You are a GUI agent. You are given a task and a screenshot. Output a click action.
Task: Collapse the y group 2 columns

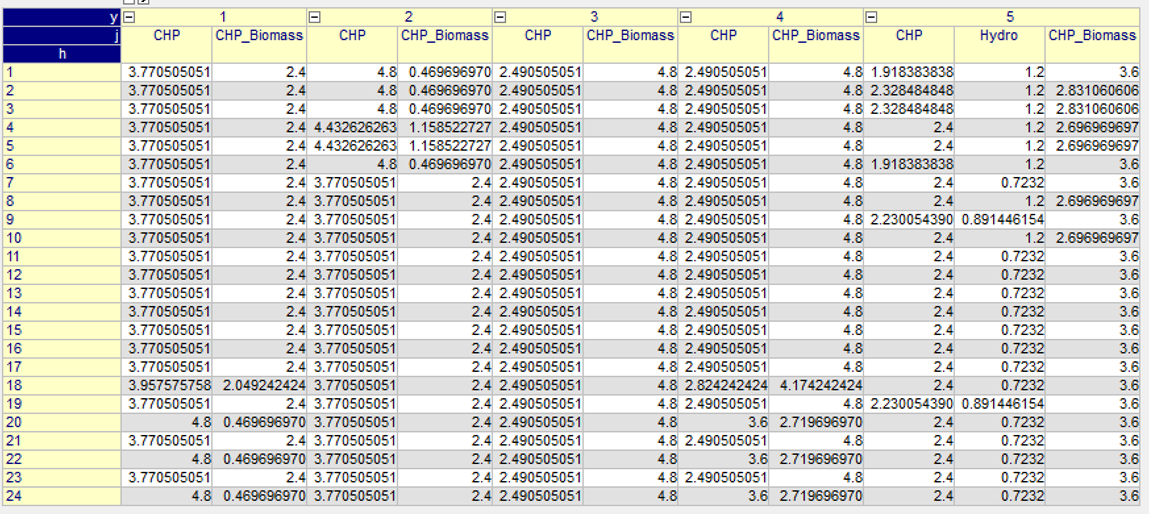[x=314, y=18]
